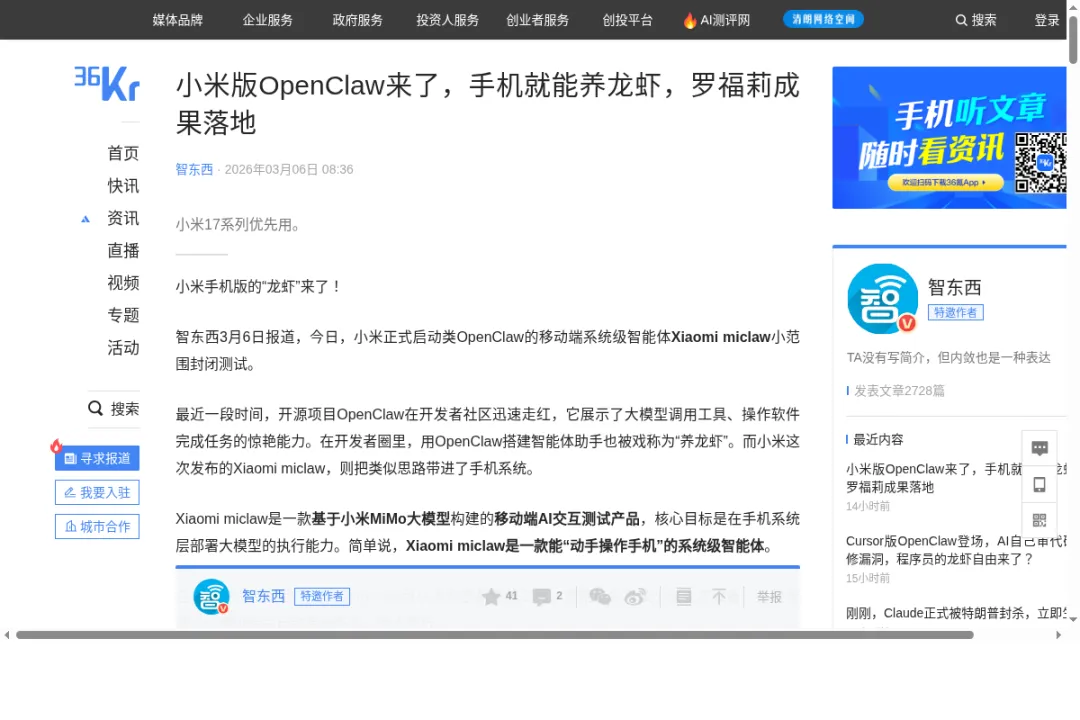
Task: Click the 特邀作者 badge in author card
Action: click(x=955, y=312)
